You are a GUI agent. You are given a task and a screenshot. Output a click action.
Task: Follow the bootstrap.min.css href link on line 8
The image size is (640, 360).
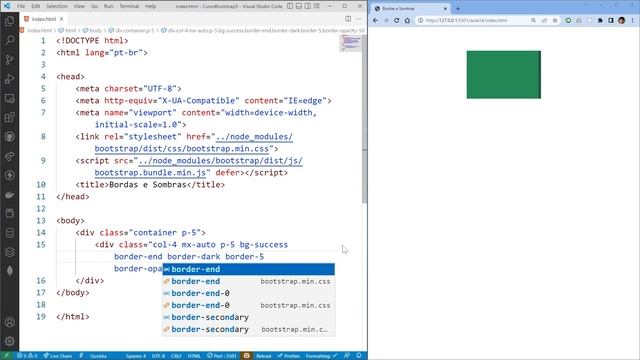[194, 142]
